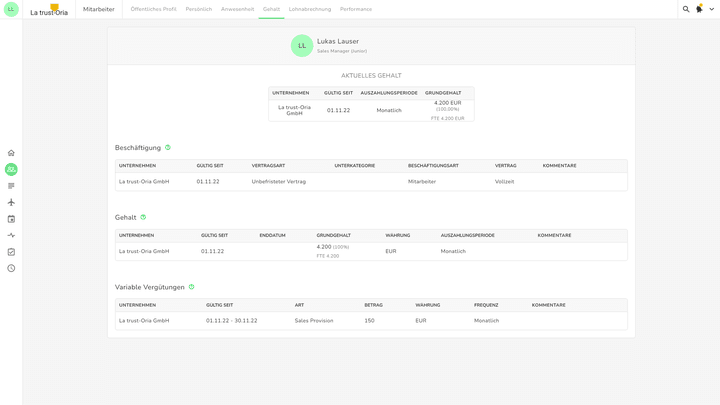Click the Variable Vergütungen heading
This screenshot has width=720, height=405.
(150, 287)
